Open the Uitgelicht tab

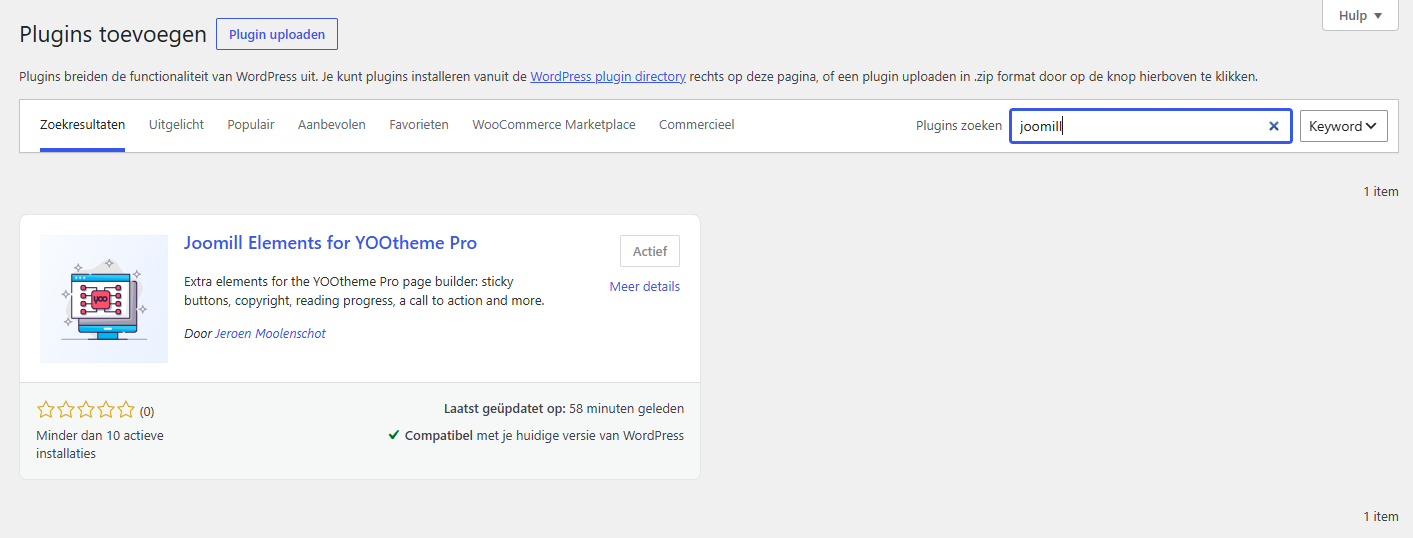click(176, 125)
